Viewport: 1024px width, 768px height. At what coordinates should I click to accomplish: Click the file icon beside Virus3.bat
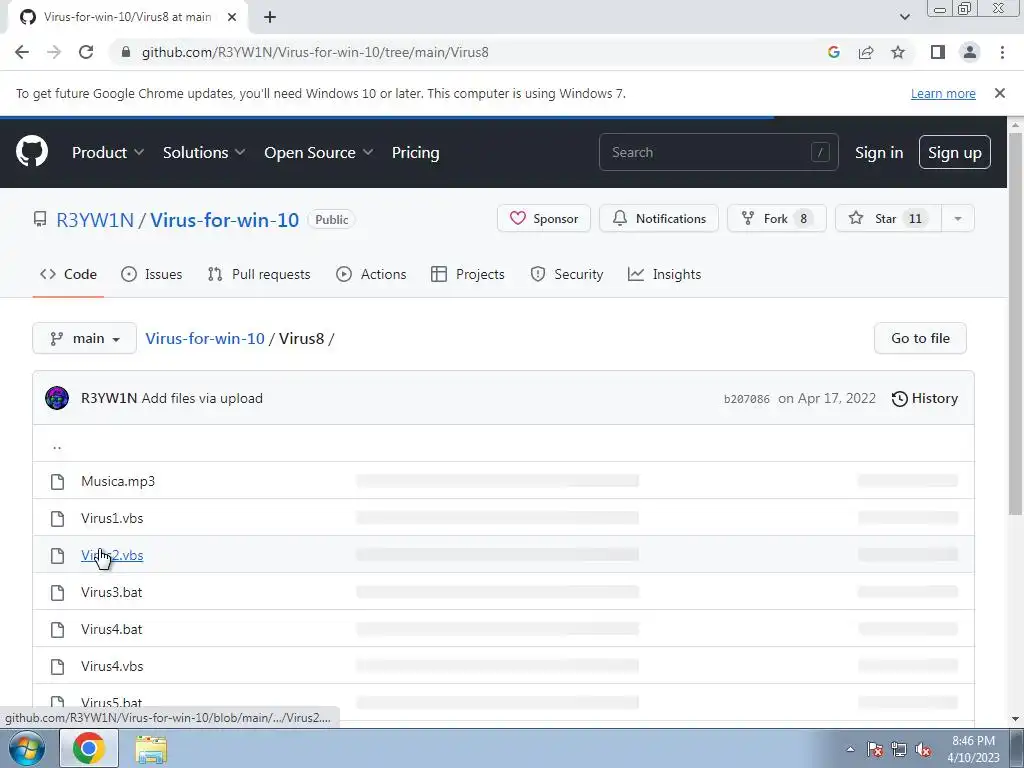[x=57, y=592]
